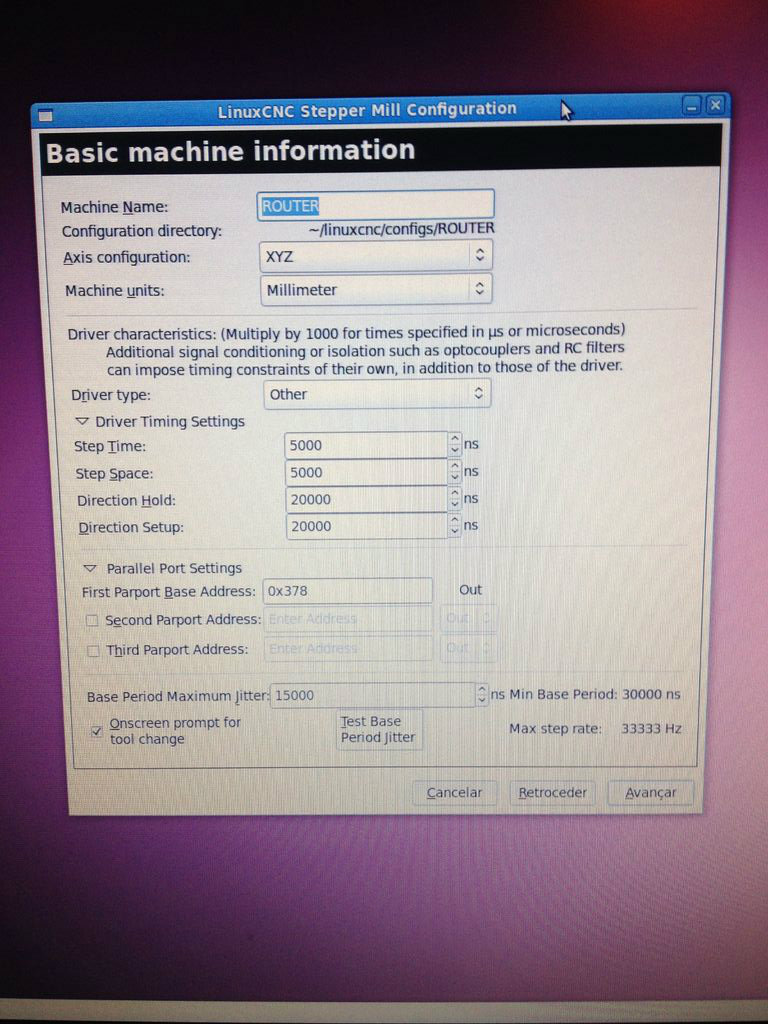Click the Basic machine information heading

click(x=231, y=152)
